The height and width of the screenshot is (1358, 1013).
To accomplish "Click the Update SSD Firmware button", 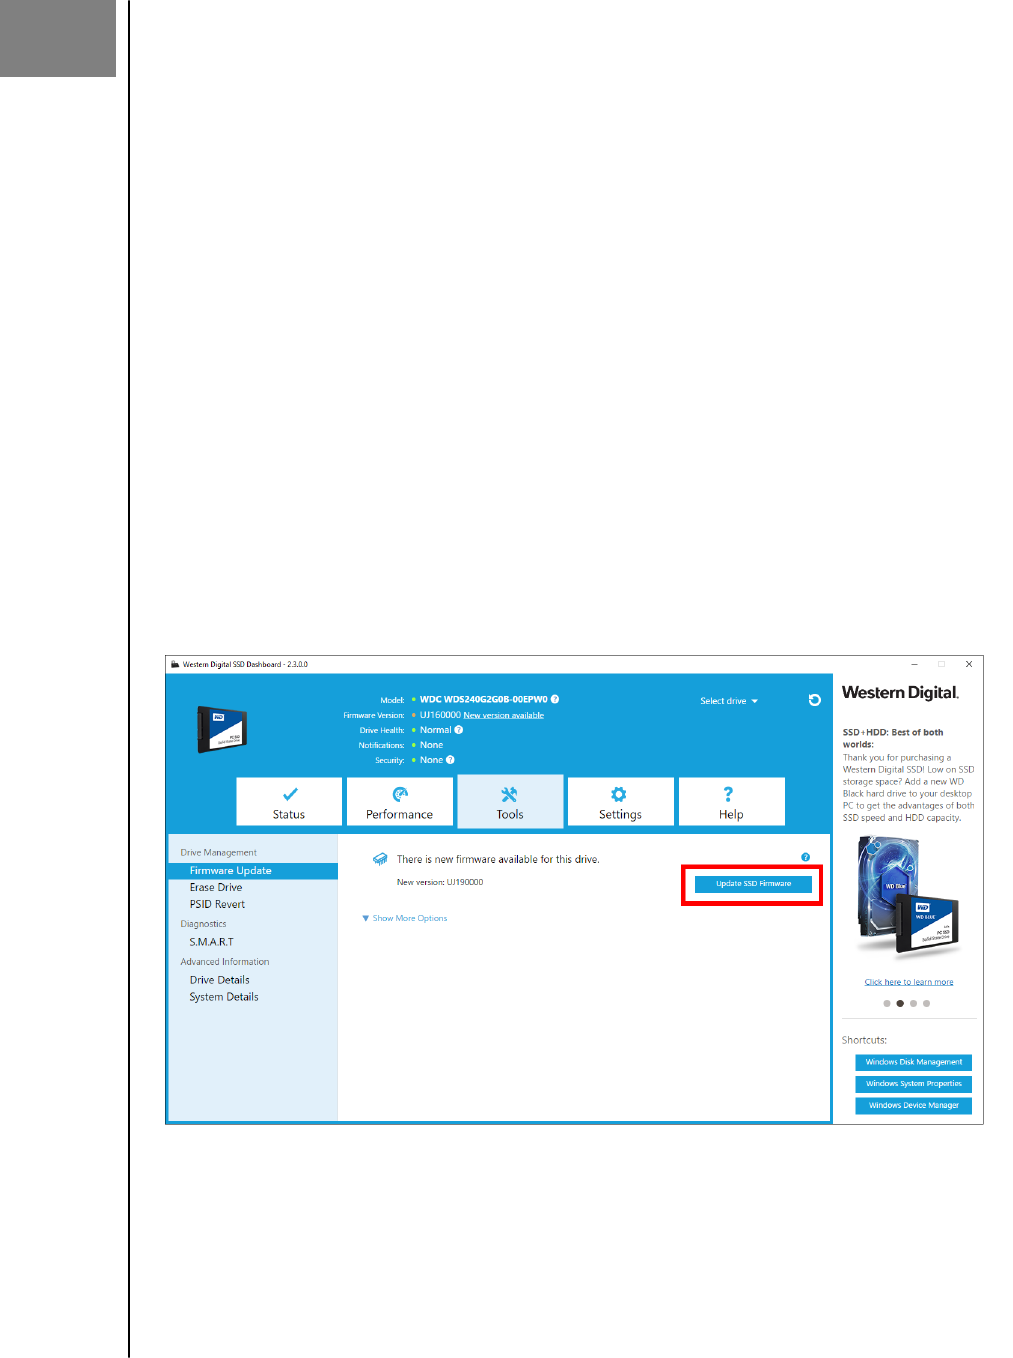I will point(753,884).
